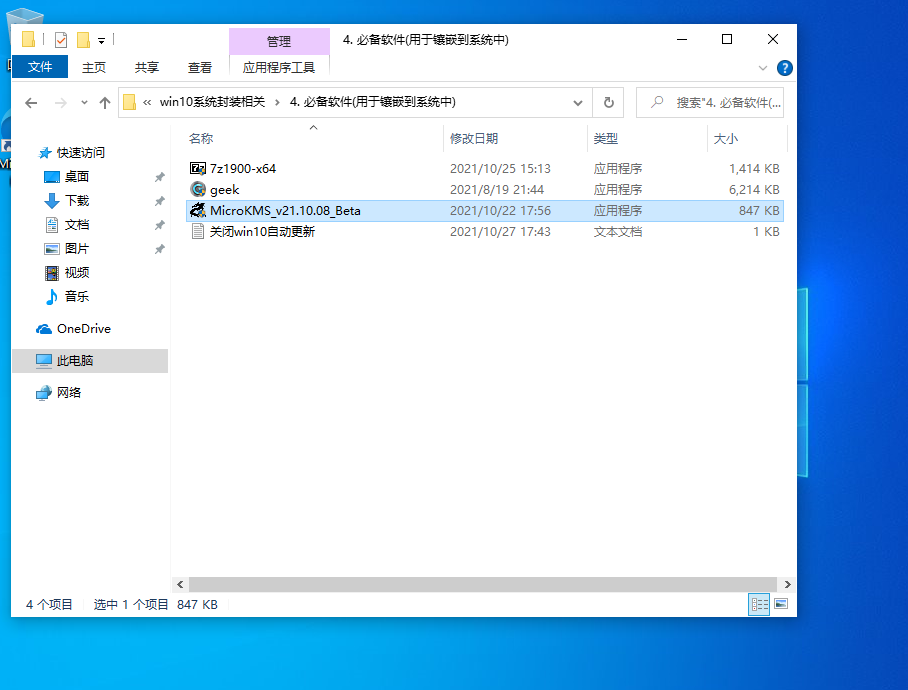Viewport: 908px width, 690px height.
Task: Select the geek application icon
Action: coord(198,189)
